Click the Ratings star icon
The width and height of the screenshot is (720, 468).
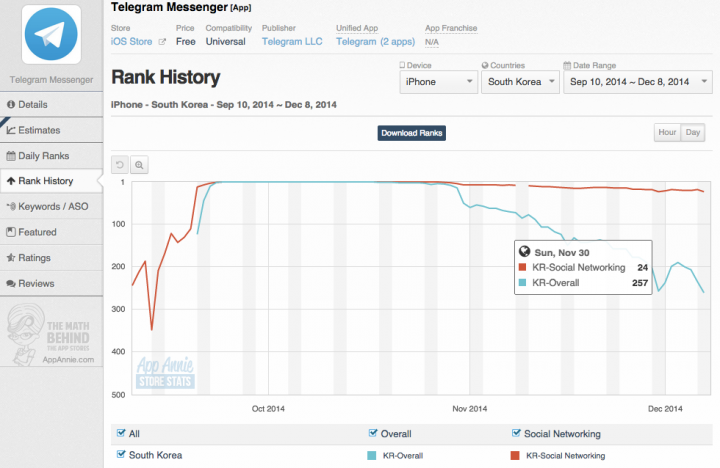11,258
